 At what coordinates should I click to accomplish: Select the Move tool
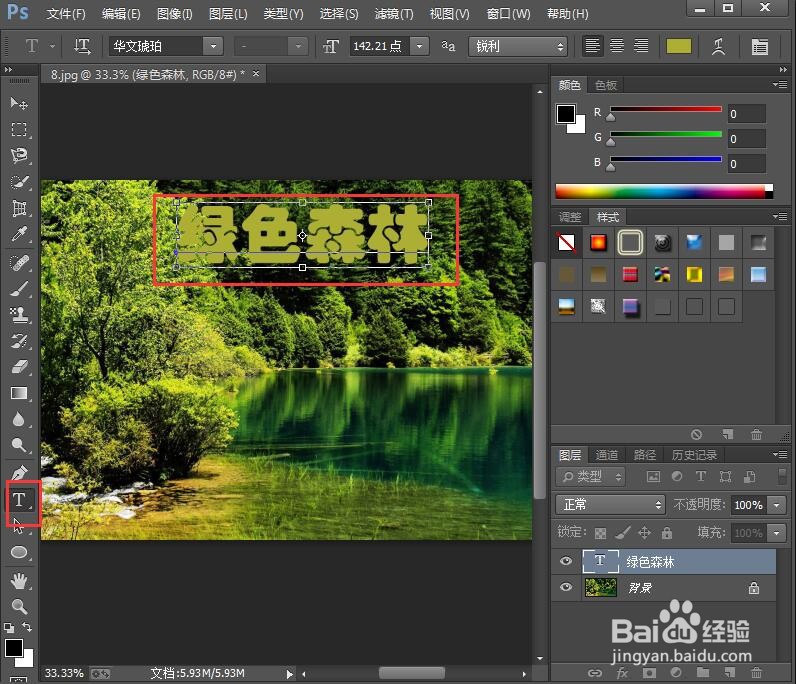click(19, 103)
